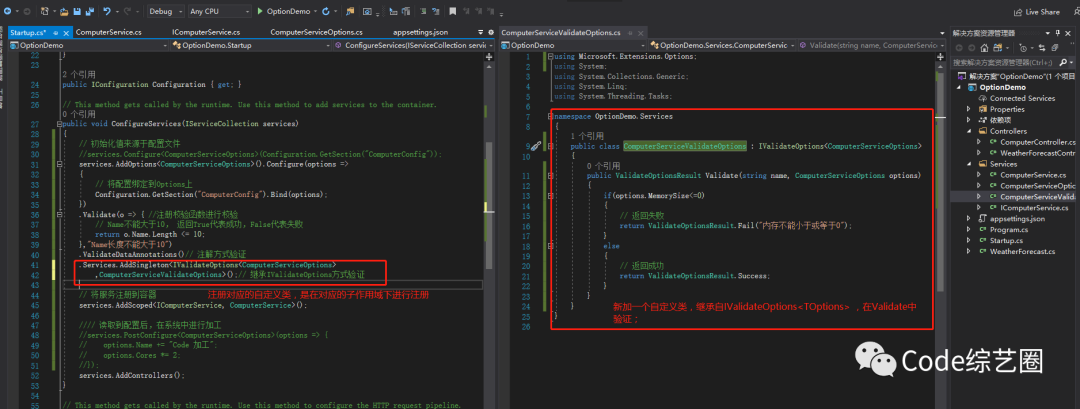
Task: Click the browser refresh icon in toolbar
Action: pyautogui.click(x=325, y=12)
